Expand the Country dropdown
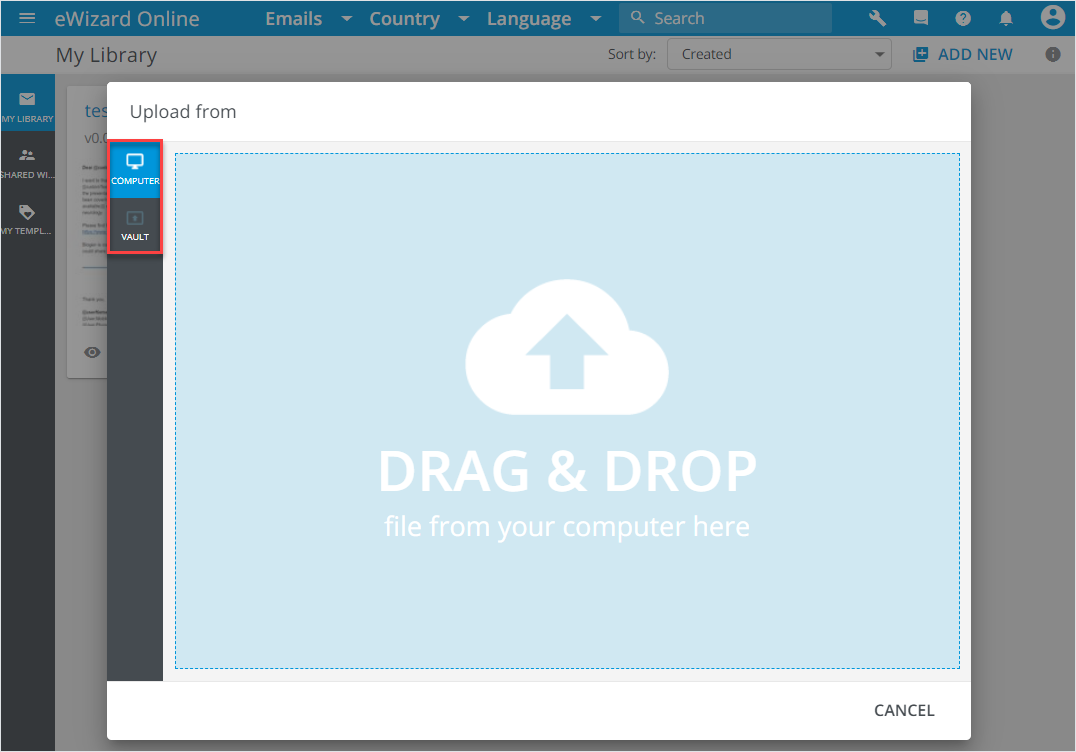 coord(418,19)
